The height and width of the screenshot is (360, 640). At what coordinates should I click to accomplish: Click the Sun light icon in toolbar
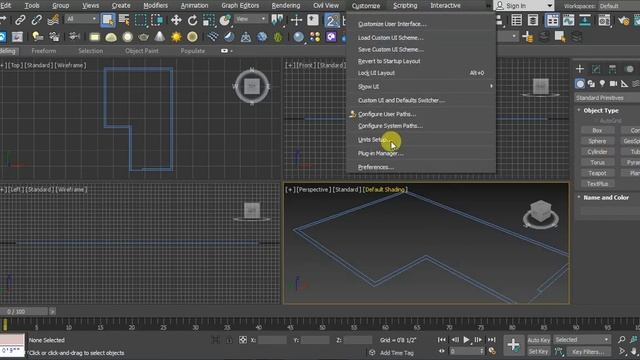(x=176, y=37)
